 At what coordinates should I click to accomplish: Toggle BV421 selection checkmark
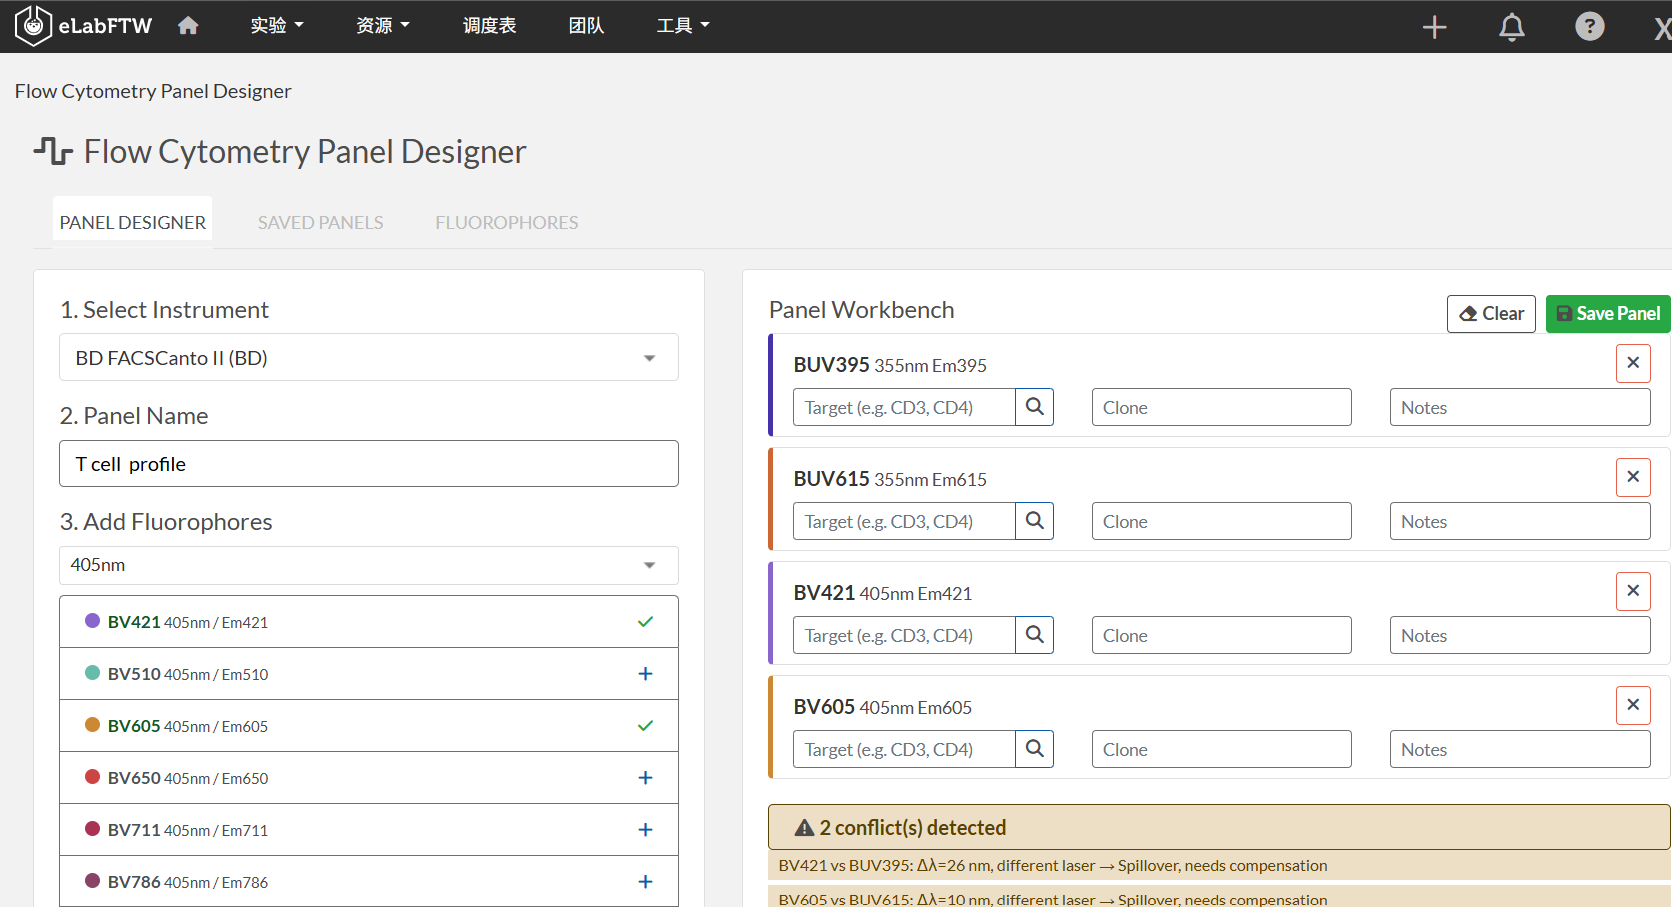[645, 622]
